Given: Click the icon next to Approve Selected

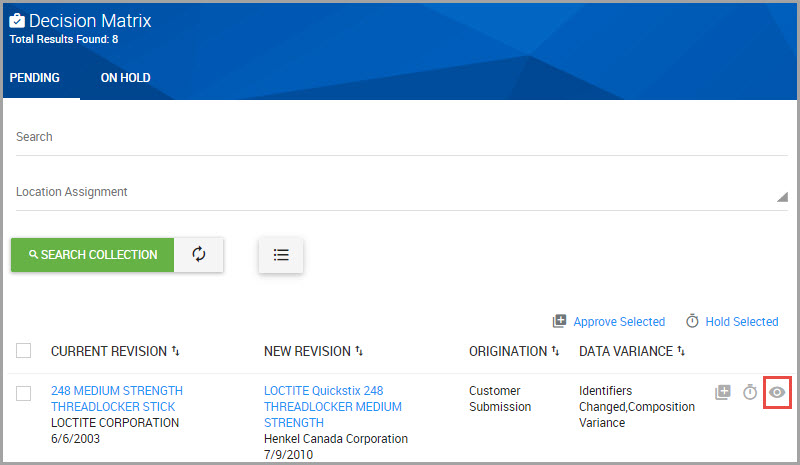Looking at the screenshot, I should [x=559, y=321].
